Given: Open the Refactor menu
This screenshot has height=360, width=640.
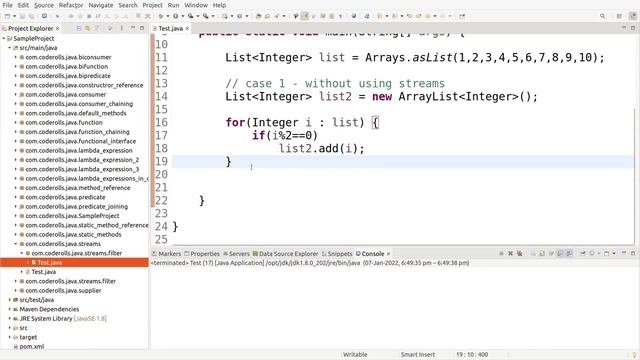Looking at the screenshot, I should 71,5.
